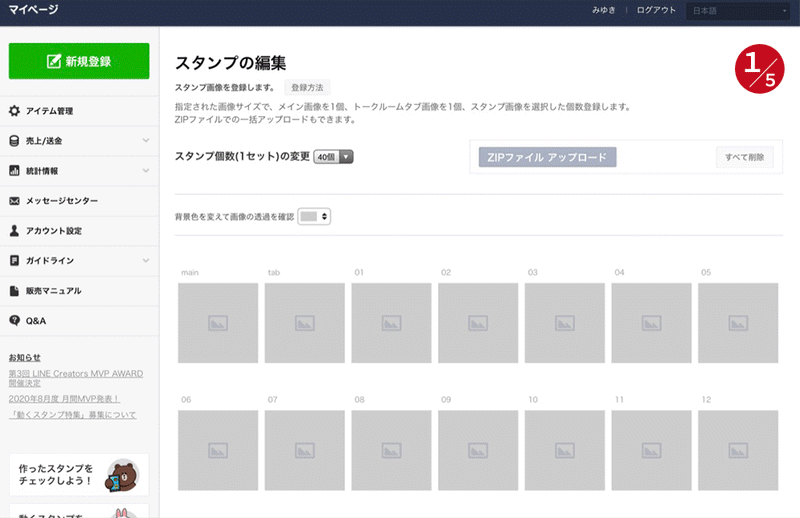Open the 40個 stamp count dropdown

(333, 157)
